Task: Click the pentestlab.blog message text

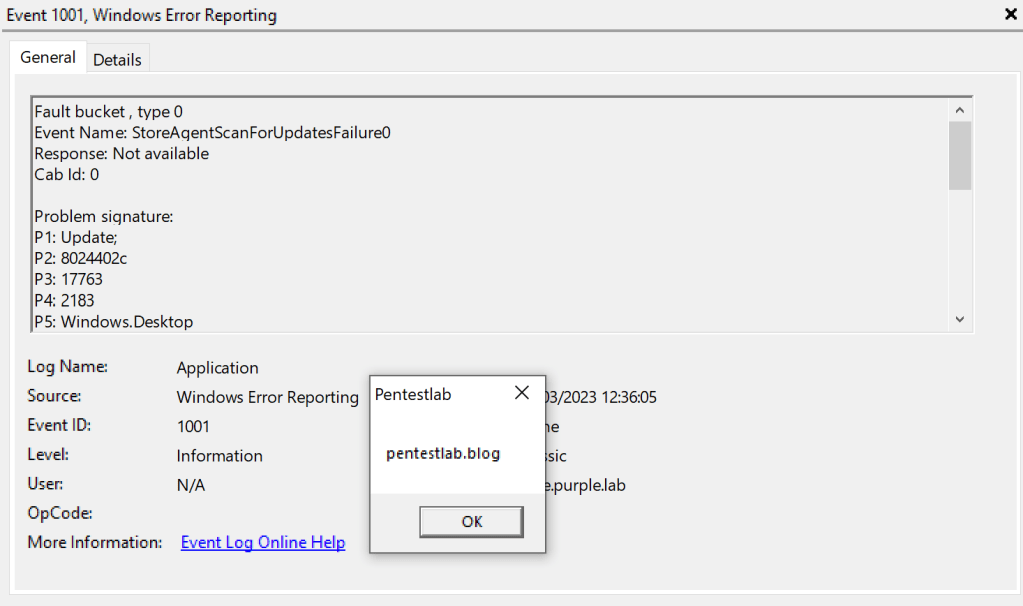Action: (x=442, y=453)
